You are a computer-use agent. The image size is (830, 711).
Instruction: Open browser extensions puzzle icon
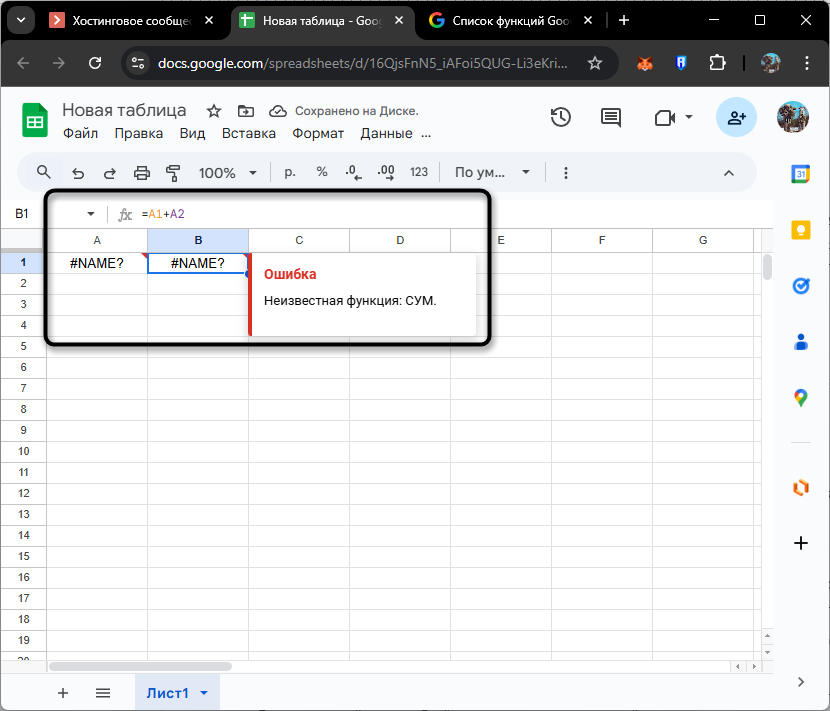717,64
